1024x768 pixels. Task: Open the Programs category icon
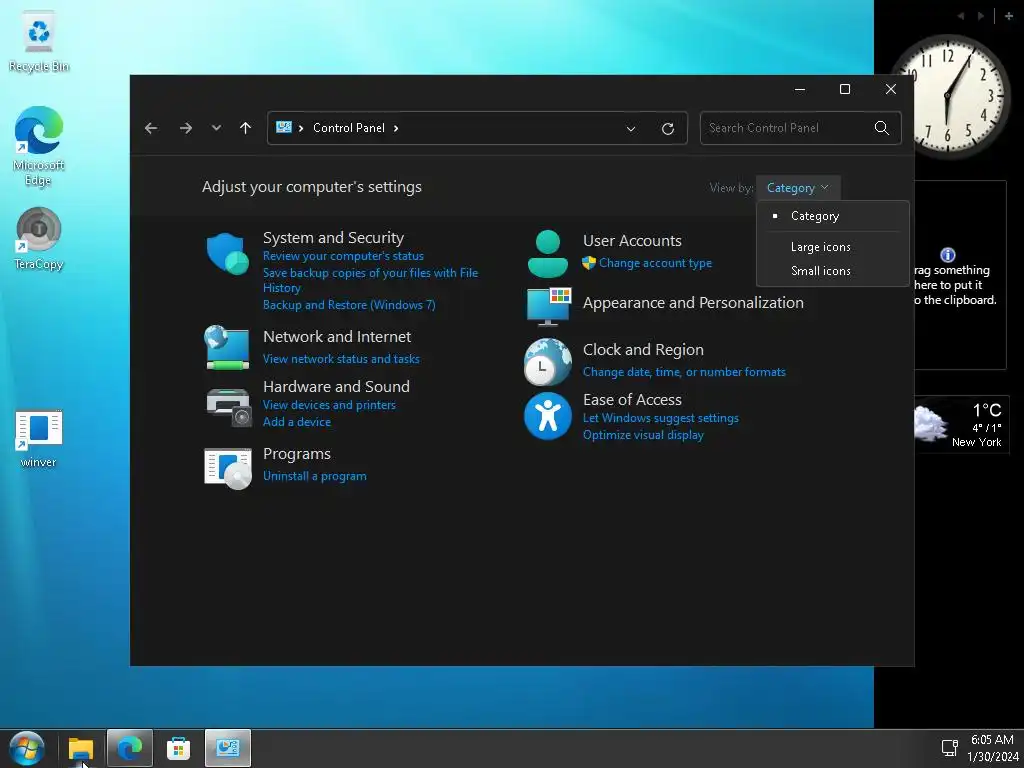tap(228, 468)
